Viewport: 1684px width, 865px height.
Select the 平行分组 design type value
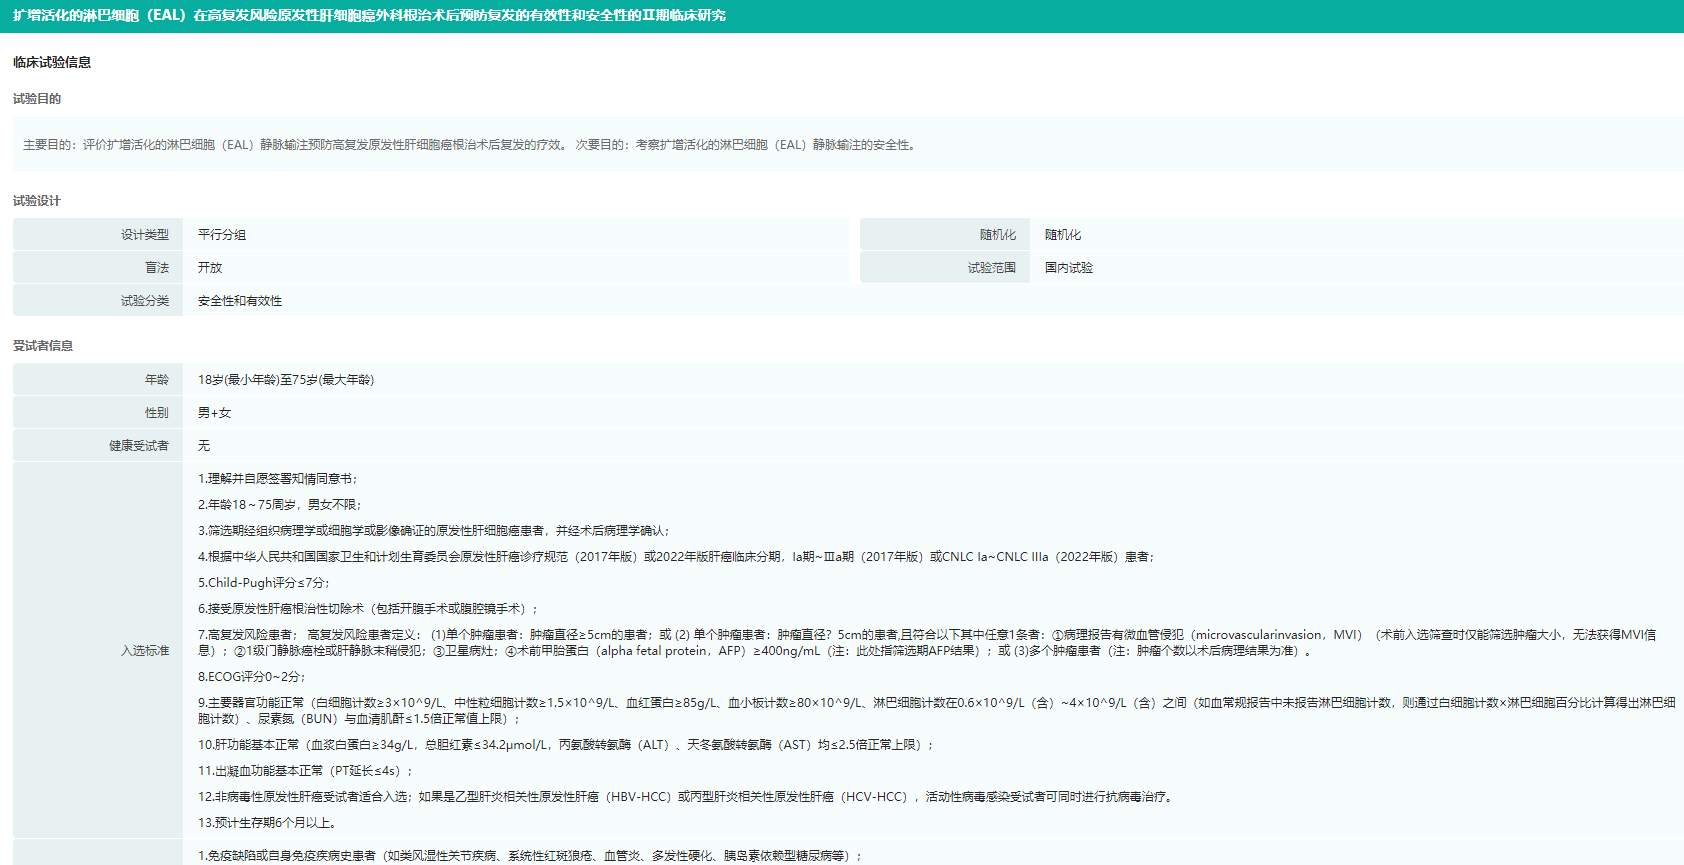pos(222,235)
